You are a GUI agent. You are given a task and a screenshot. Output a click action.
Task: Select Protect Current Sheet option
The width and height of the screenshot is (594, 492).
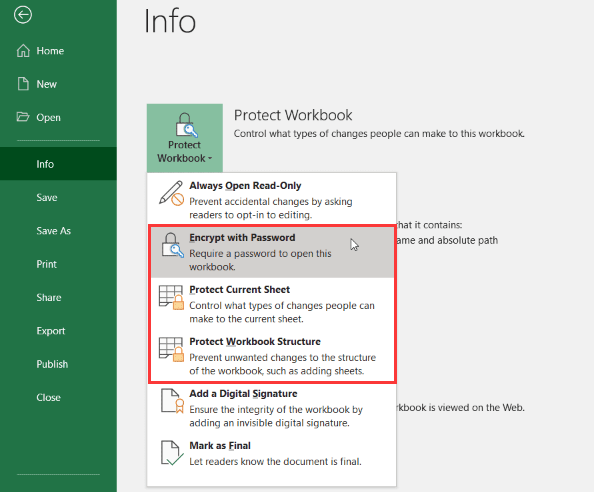pos(272,304)
